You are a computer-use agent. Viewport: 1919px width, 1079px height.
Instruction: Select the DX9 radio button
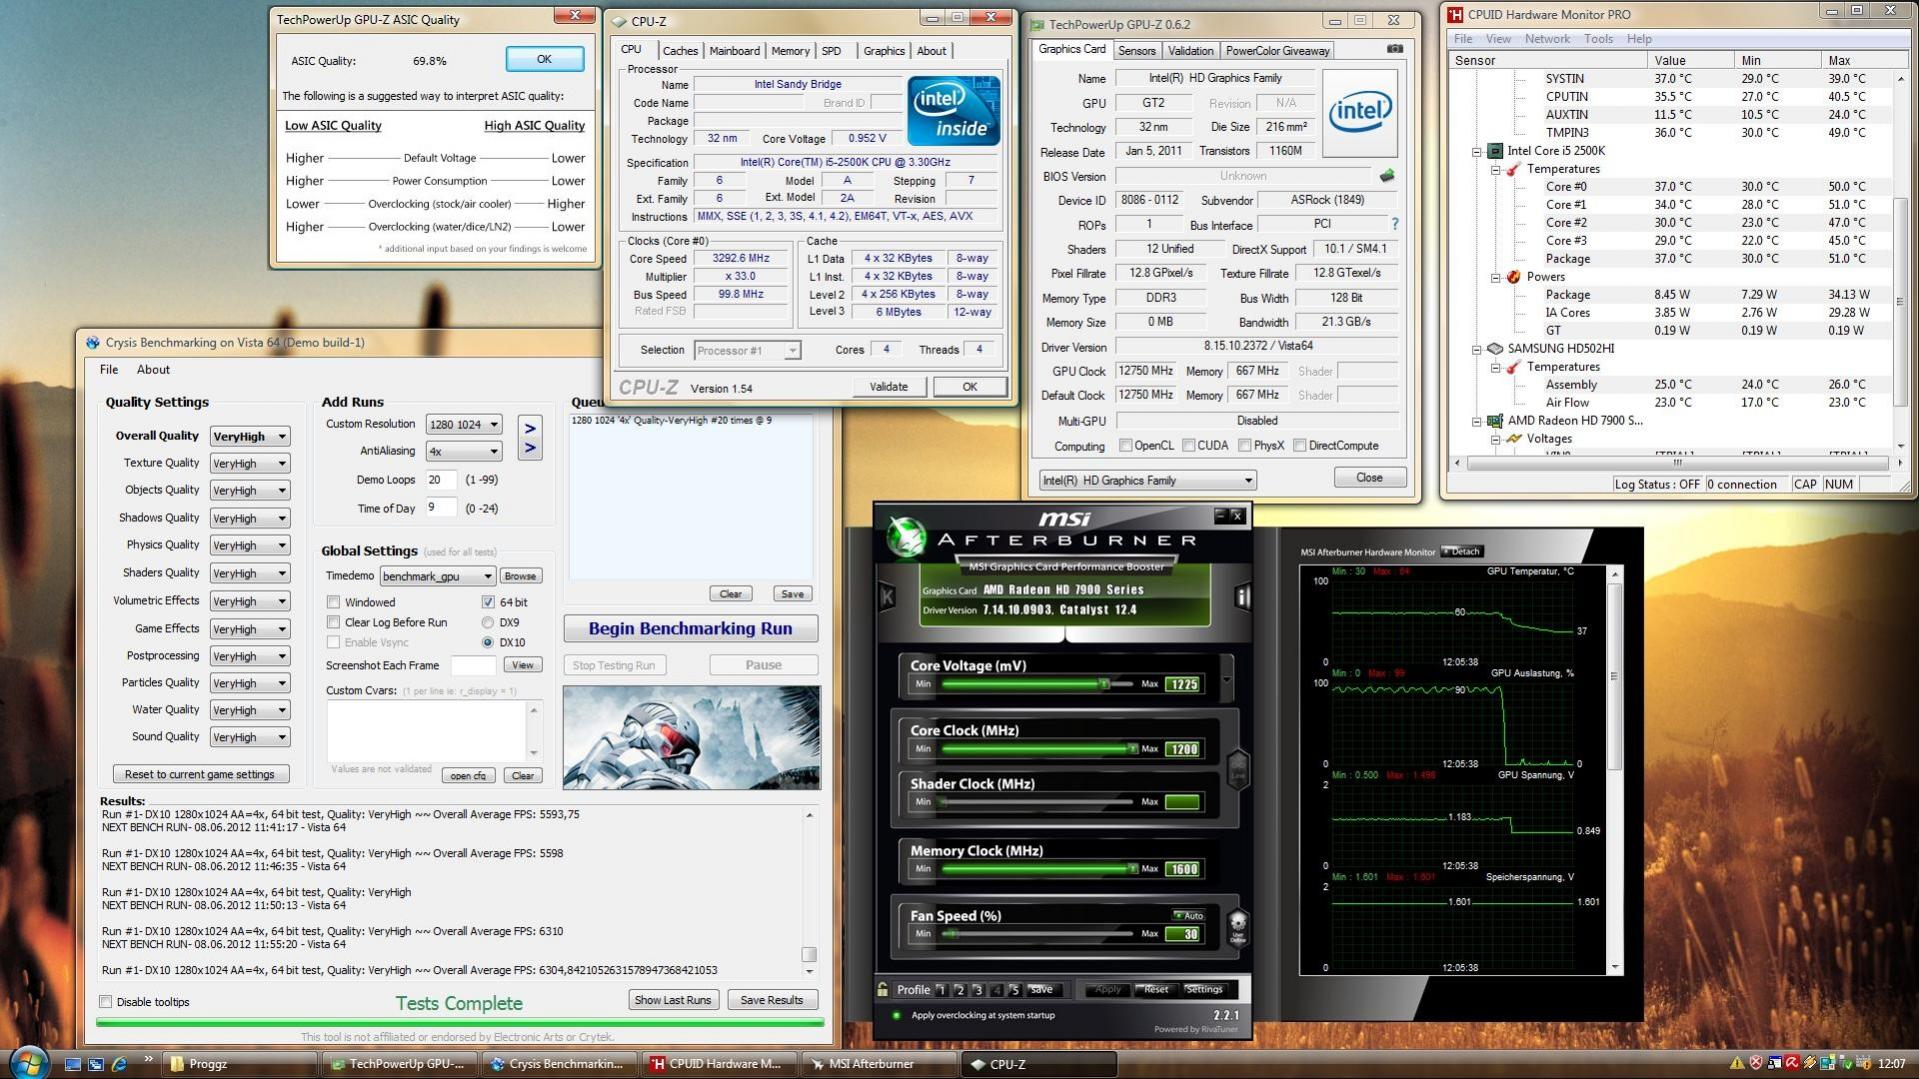coord(488,622)
